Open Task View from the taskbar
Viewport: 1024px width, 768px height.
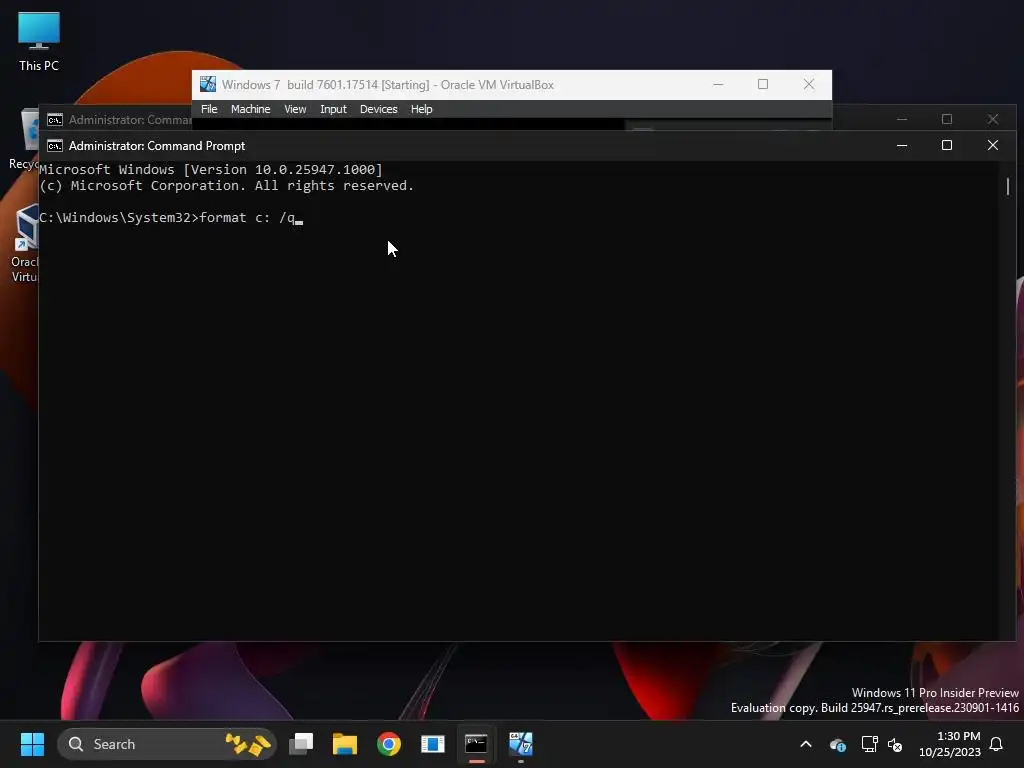click(301, 744)
